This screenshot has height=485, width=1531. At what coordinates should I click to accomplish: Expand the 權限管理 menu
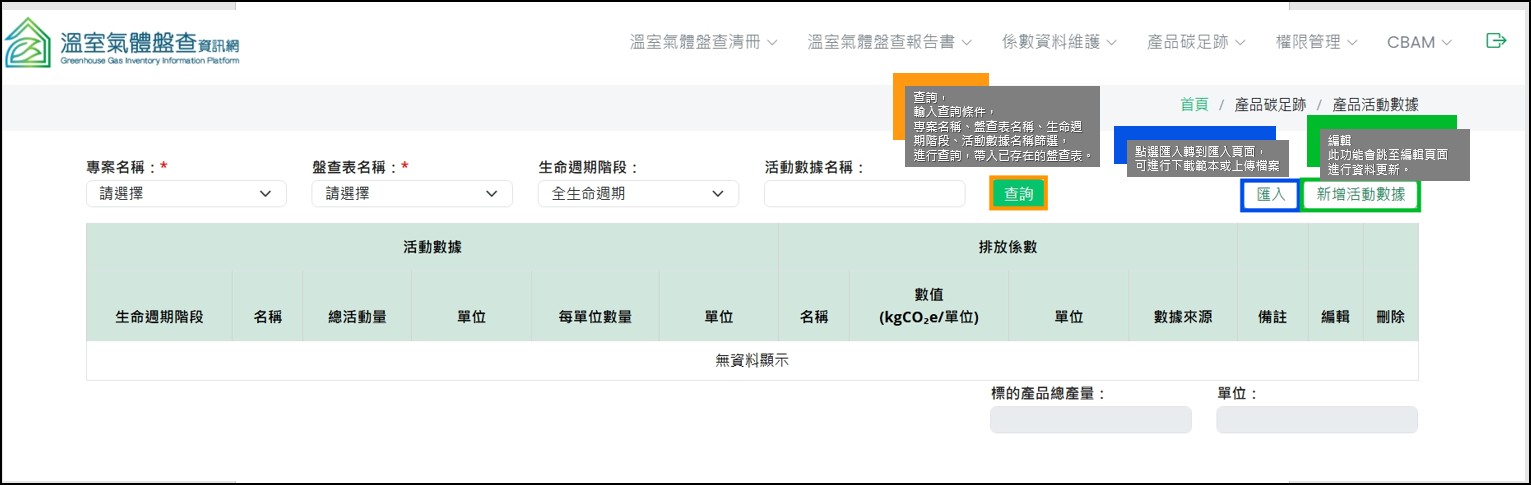1316,42
